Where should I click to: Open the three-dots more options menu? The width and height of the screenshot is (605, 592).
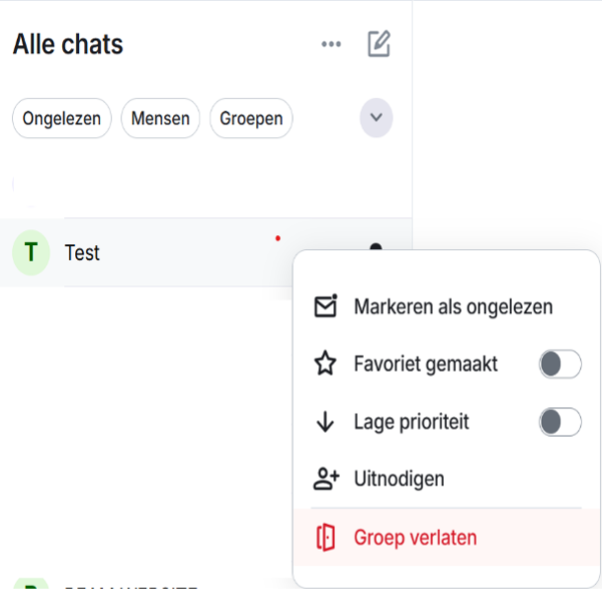point(331,45)
